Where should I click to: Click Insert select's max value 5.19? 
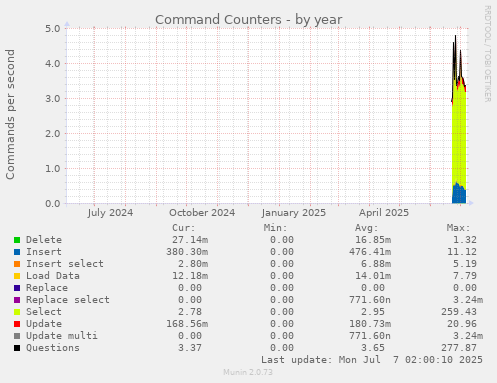[x=465, y=264]
